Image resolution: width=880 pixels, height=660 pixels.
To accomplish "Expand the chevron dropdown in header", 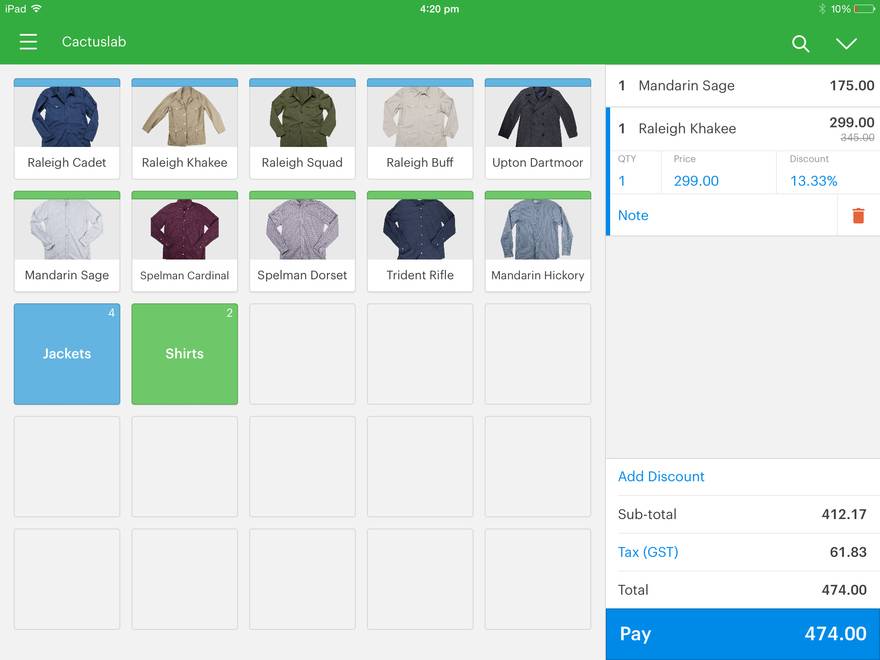I will click(x=846, y=43).
